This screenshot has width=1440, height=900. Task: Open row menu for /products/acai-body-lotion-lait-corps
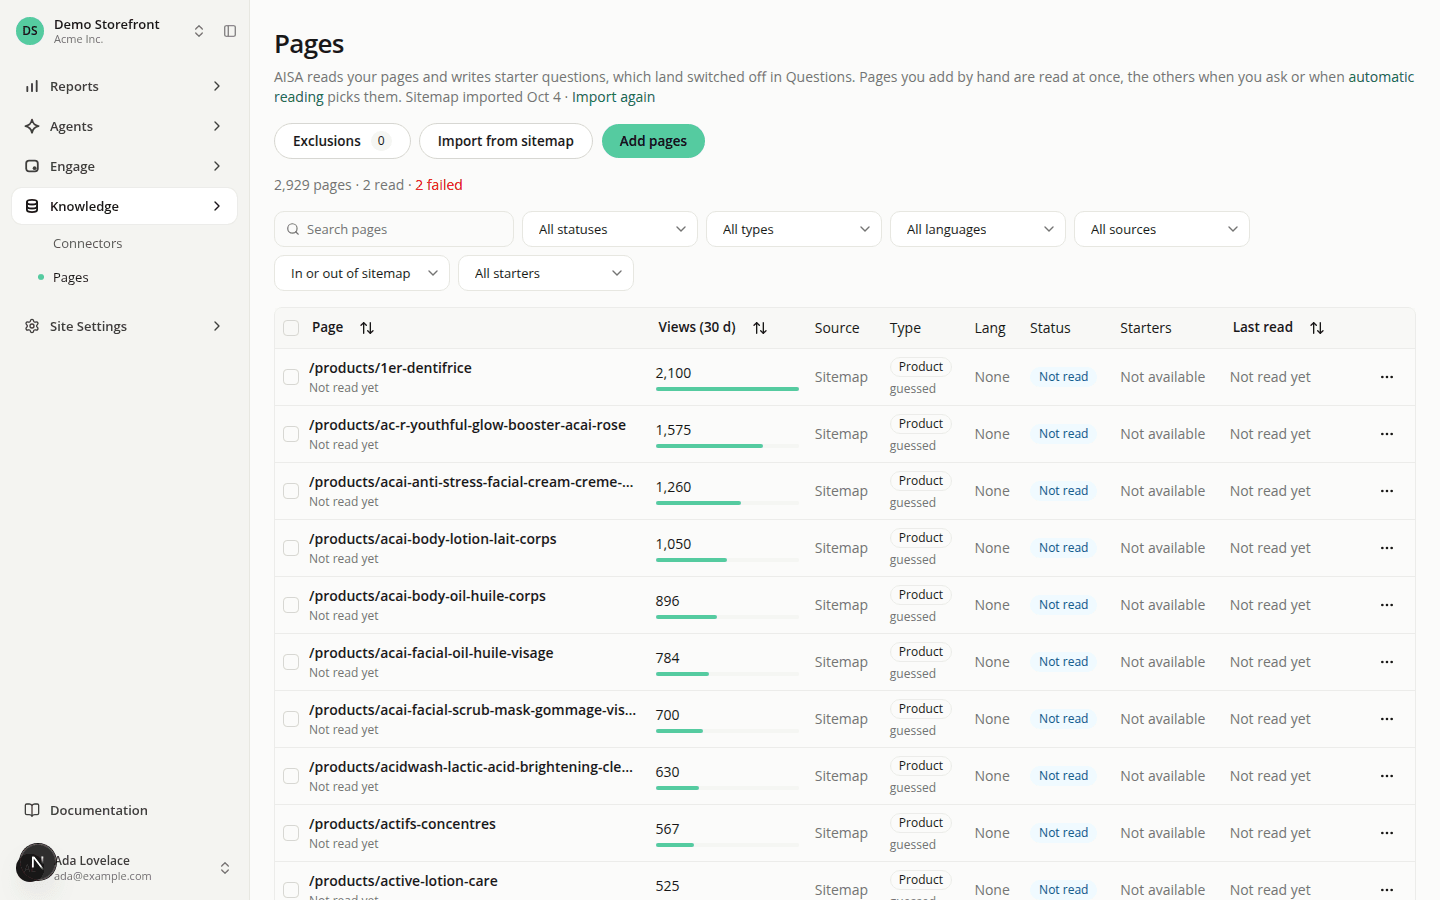[1387, 548]
